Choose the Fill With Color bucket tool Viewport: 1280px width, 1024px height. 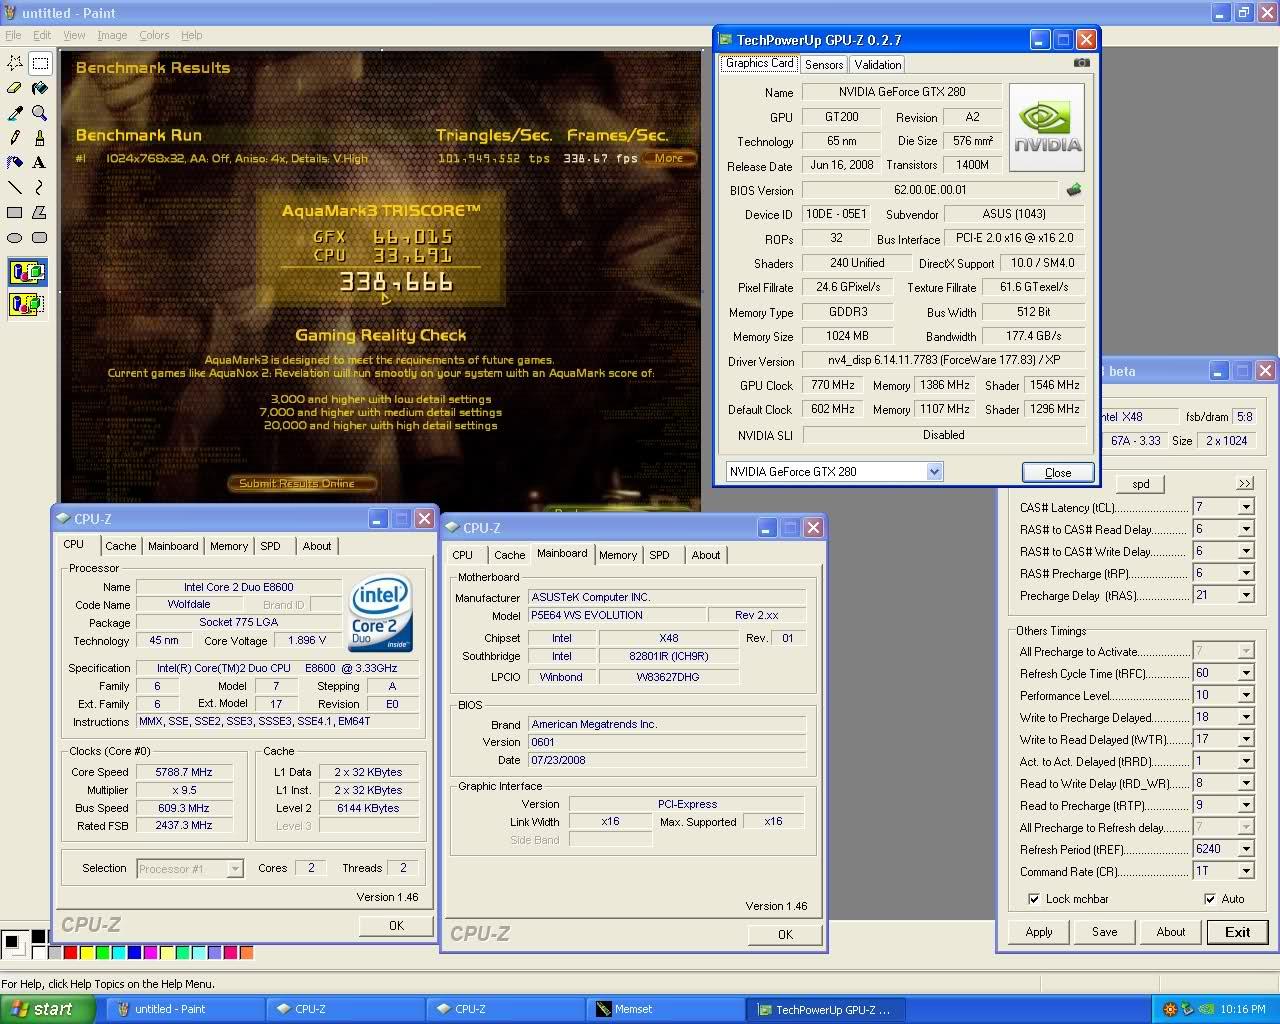pyautogui.click(x=40, y=88)
